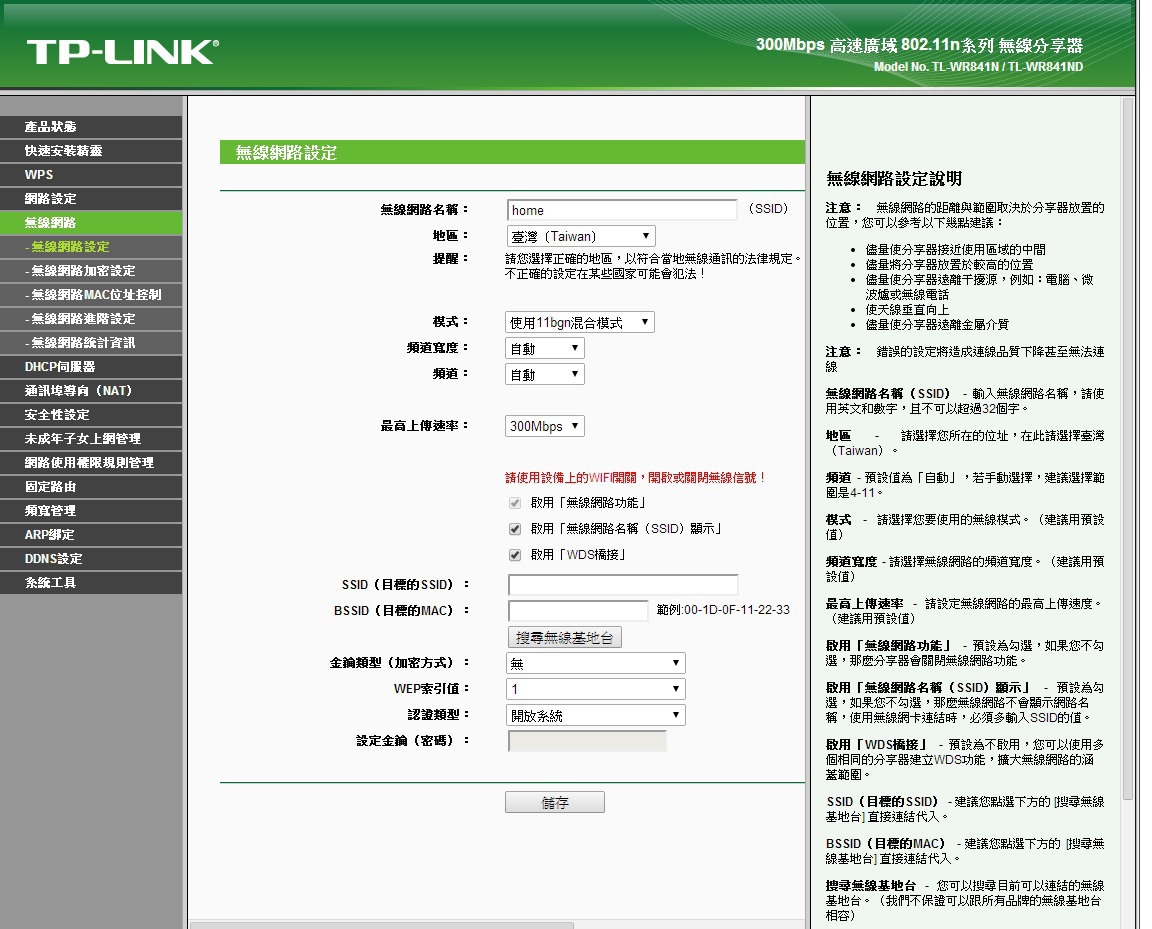Go to DHCP伺服器 menu
Screen dimensions: 1152x929
click(x=91, y=367)
